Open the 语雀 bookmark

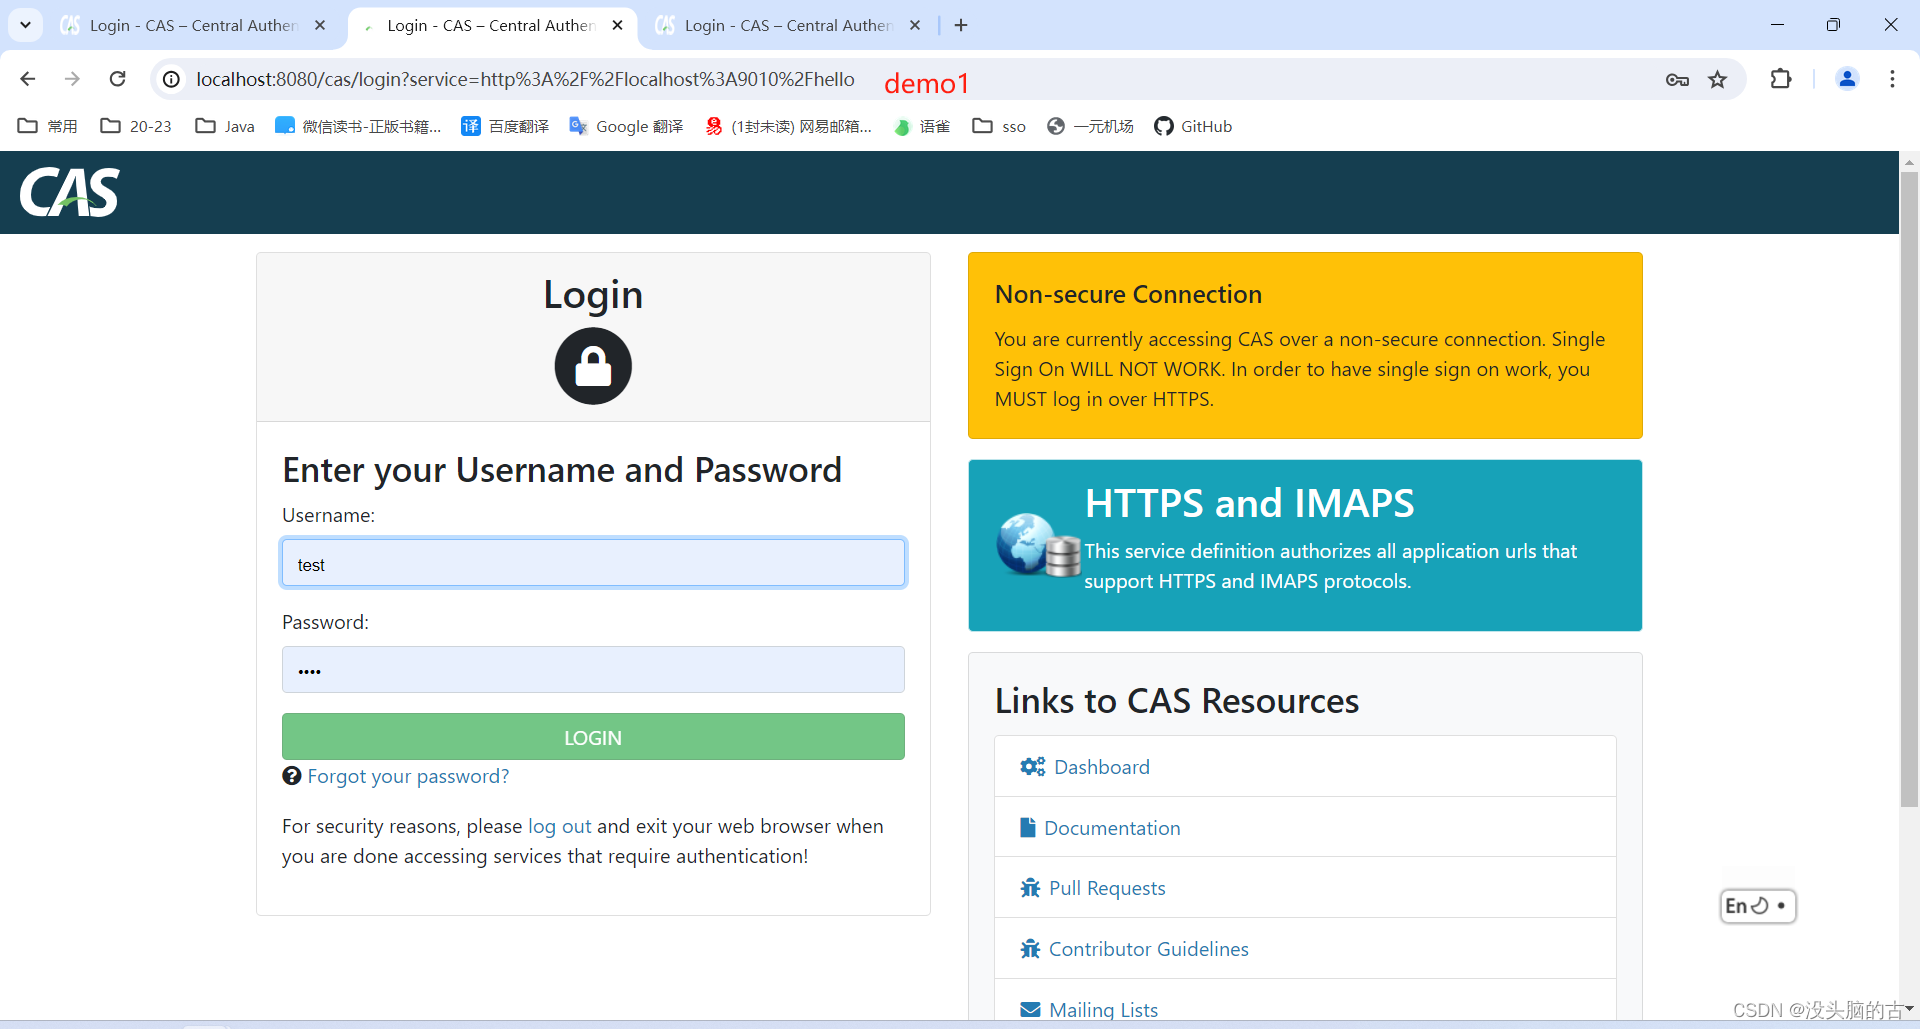[921, 126]
